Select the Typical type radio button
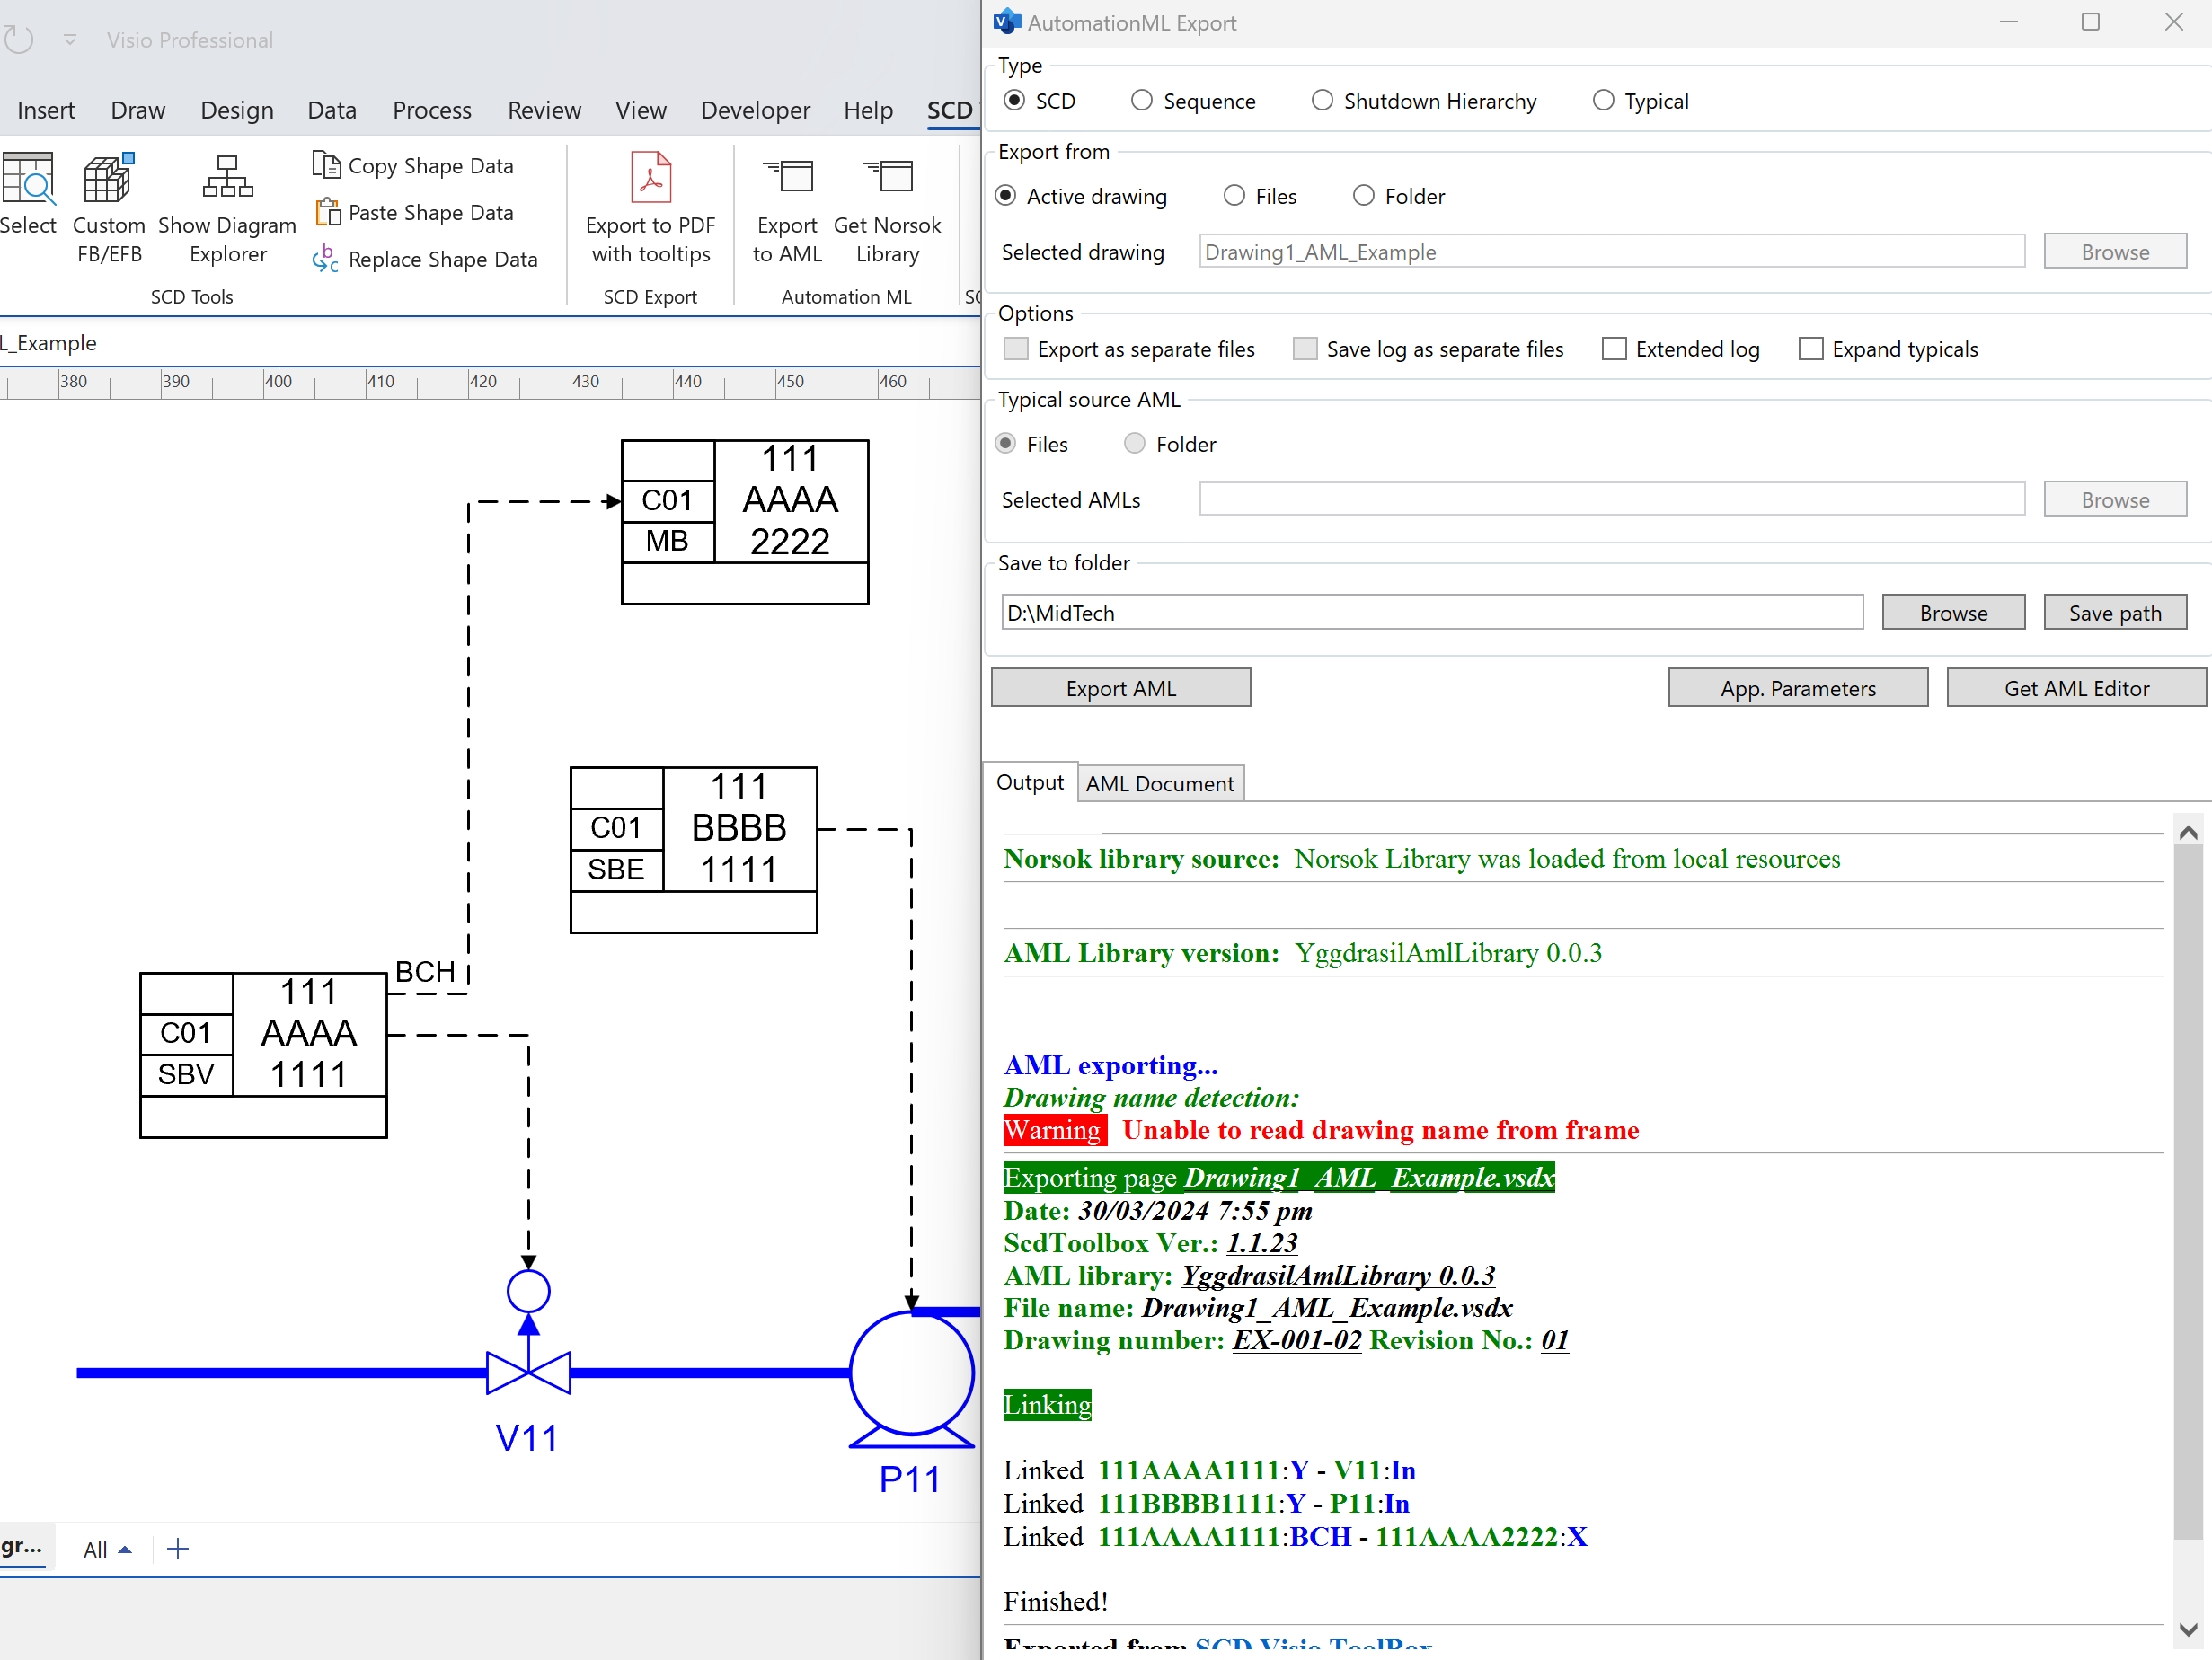Image resolution: width=2212 pixels, height=1660 pixels. click(x=1603, y=101)
